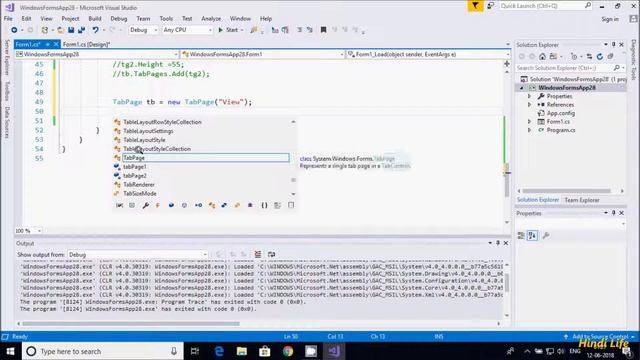
Task: Expand the References node in Solution Explorer
Action: tap(529, 105)
